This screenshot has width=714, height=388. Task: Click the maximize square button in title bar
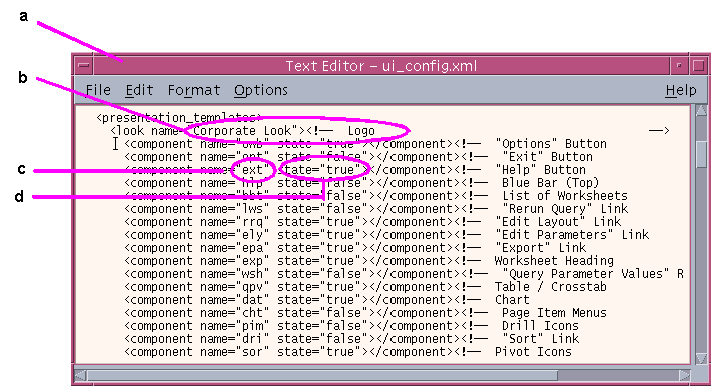699,66
